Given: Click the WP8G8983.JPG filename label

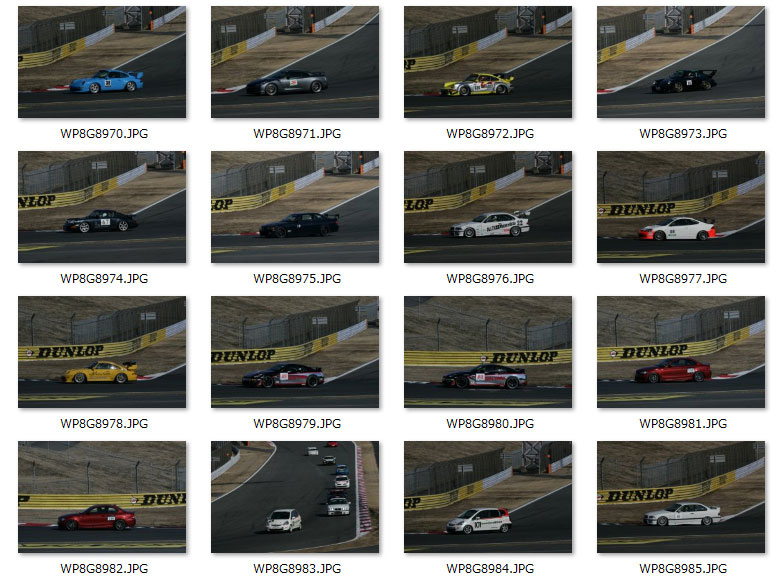Looking at the screenshot, I should tap(297, 569).
